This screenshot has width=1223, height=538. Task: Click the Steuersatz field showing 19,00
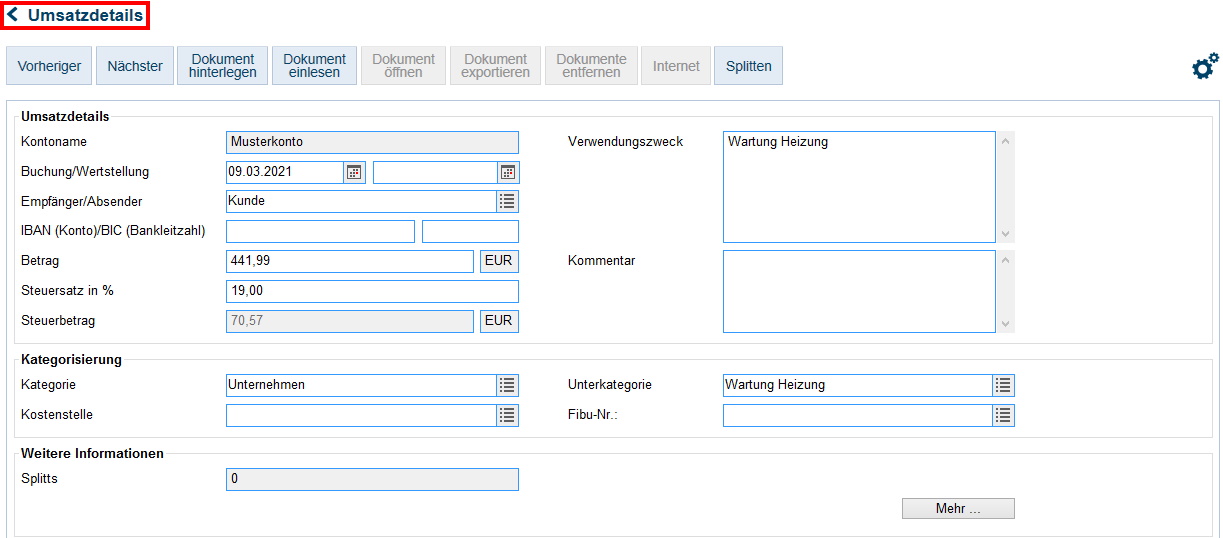[373, 291]
